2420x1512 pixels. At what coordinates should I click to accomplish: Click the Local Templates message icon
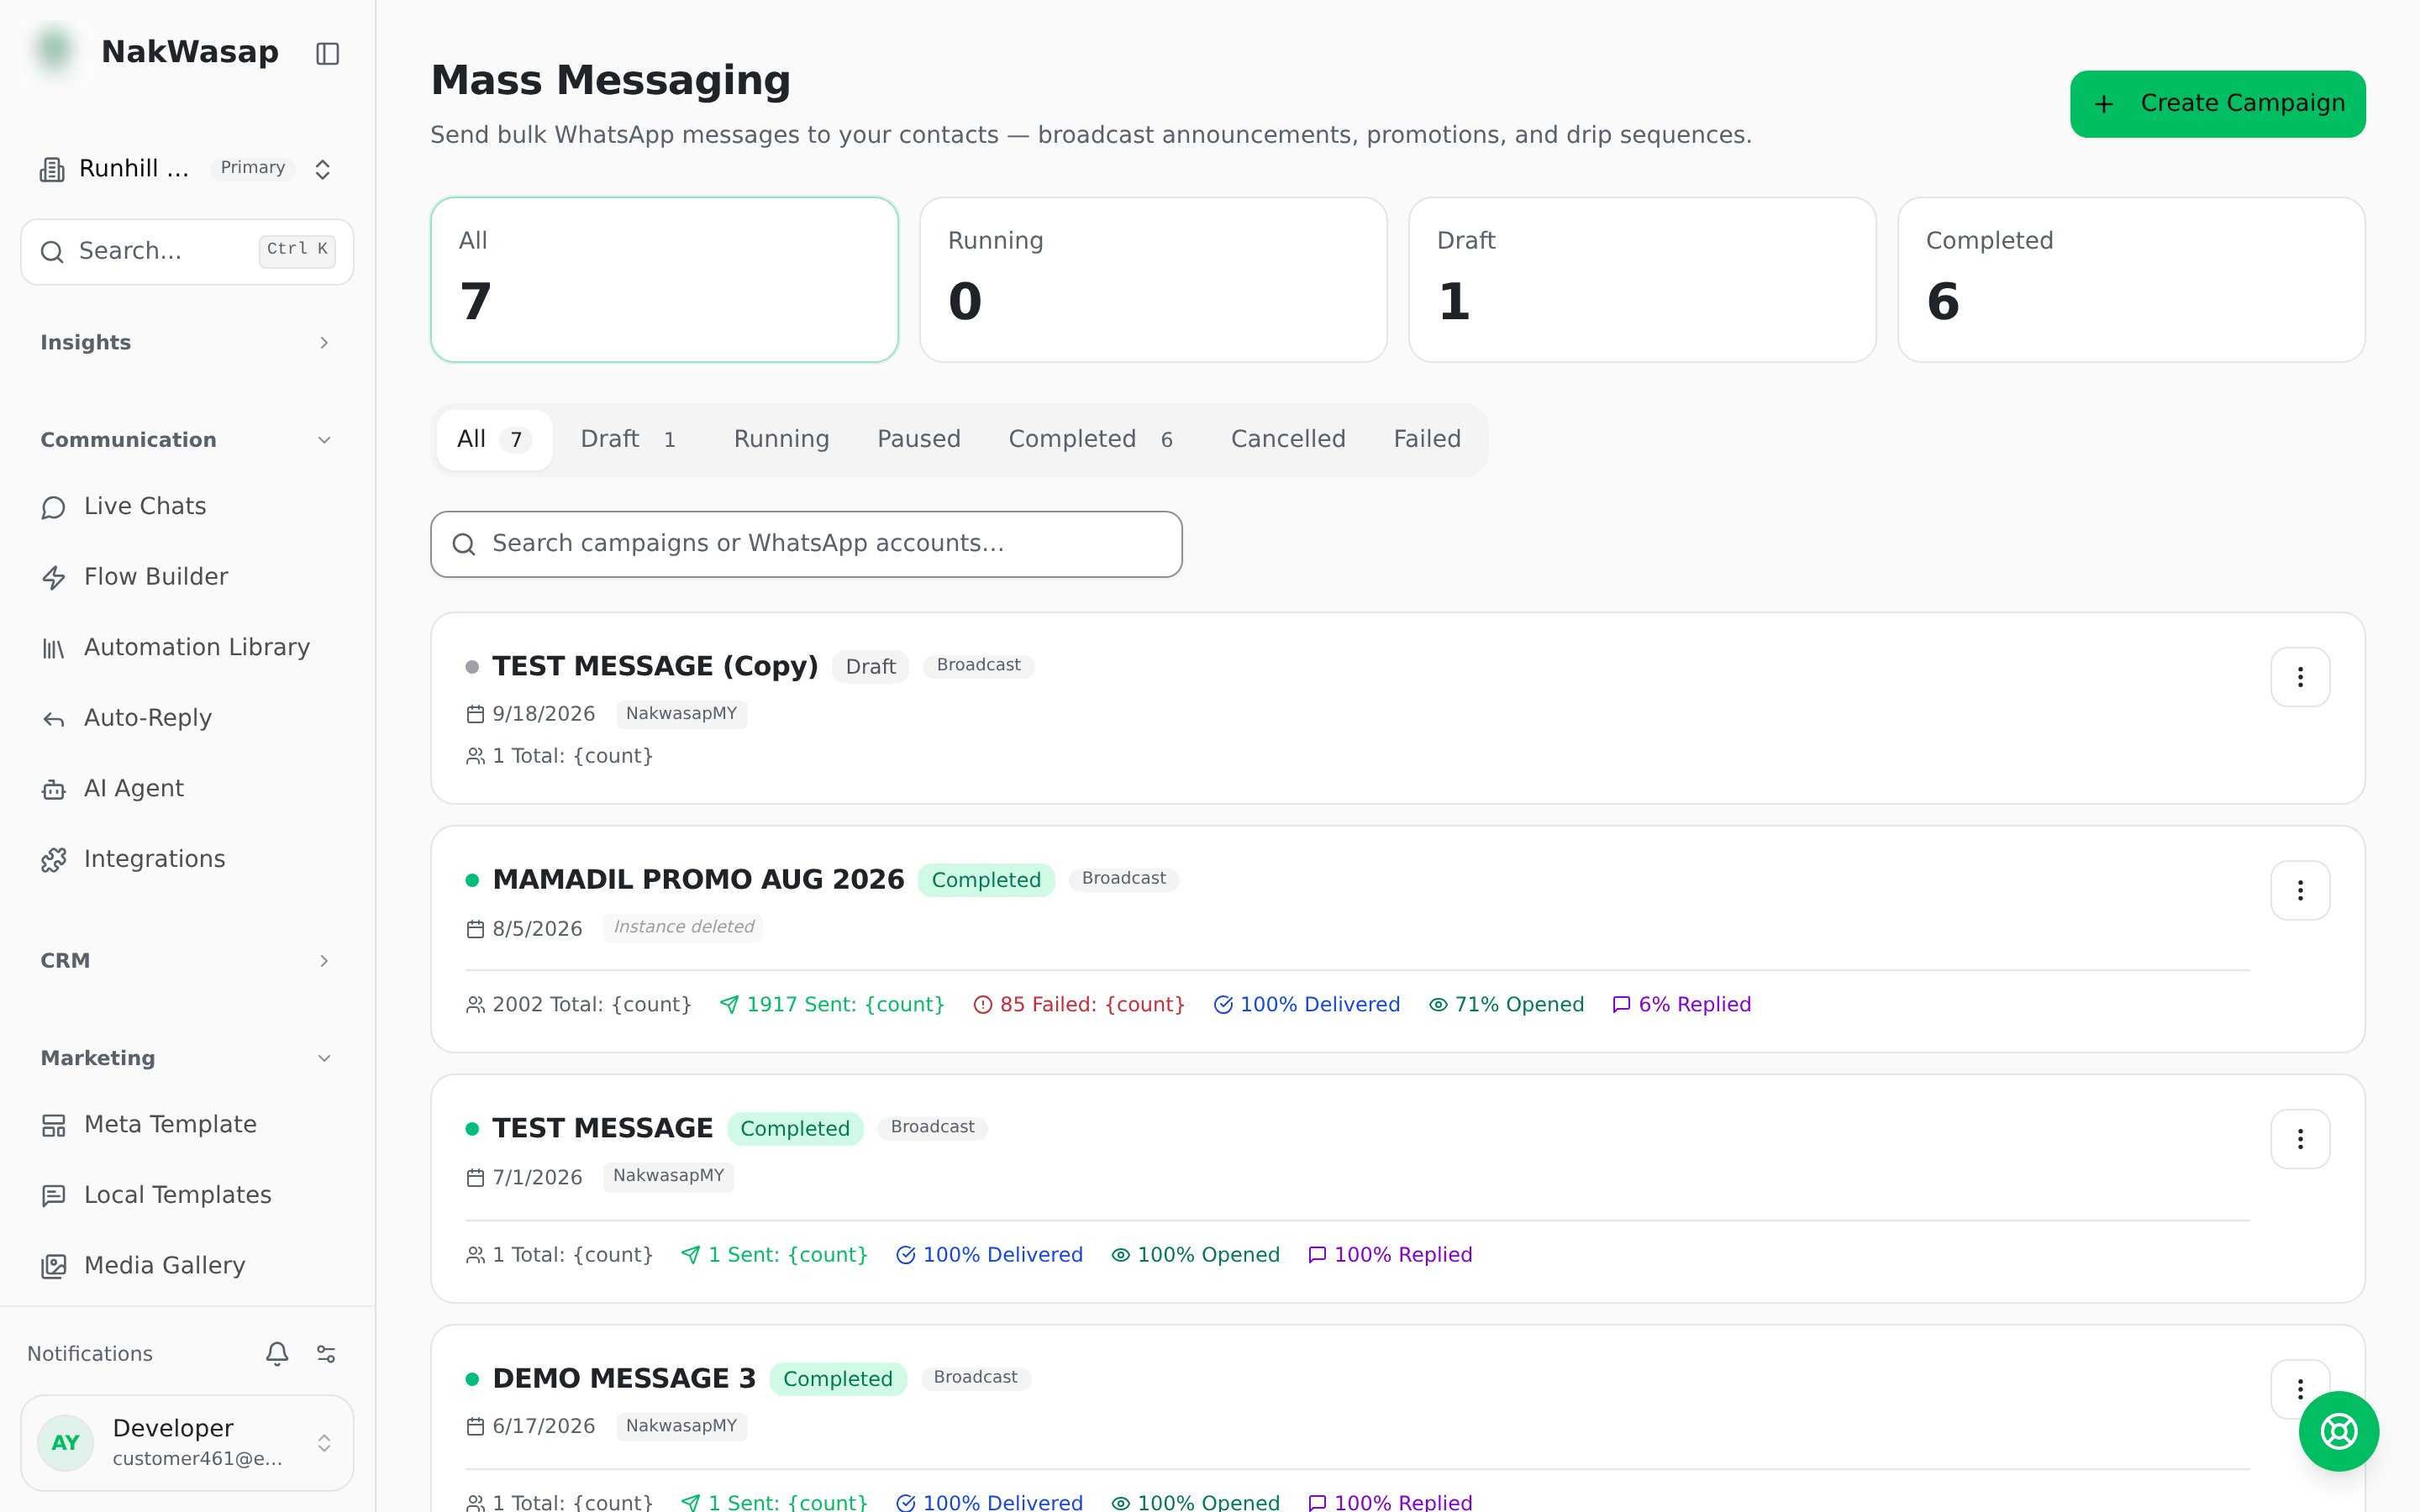point(54,1196)
